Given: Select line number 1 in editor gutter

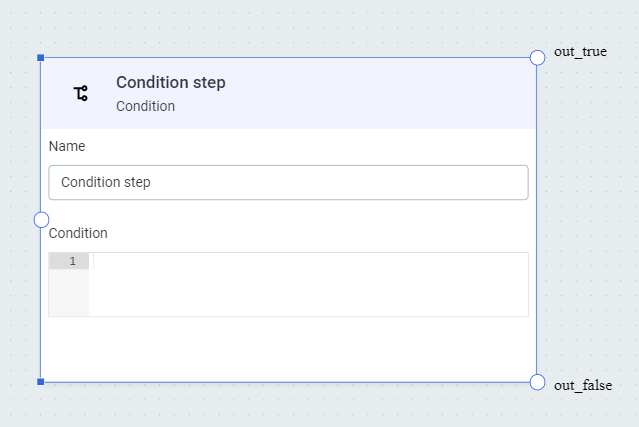Looking at the screenshot, I should point(72,261).
